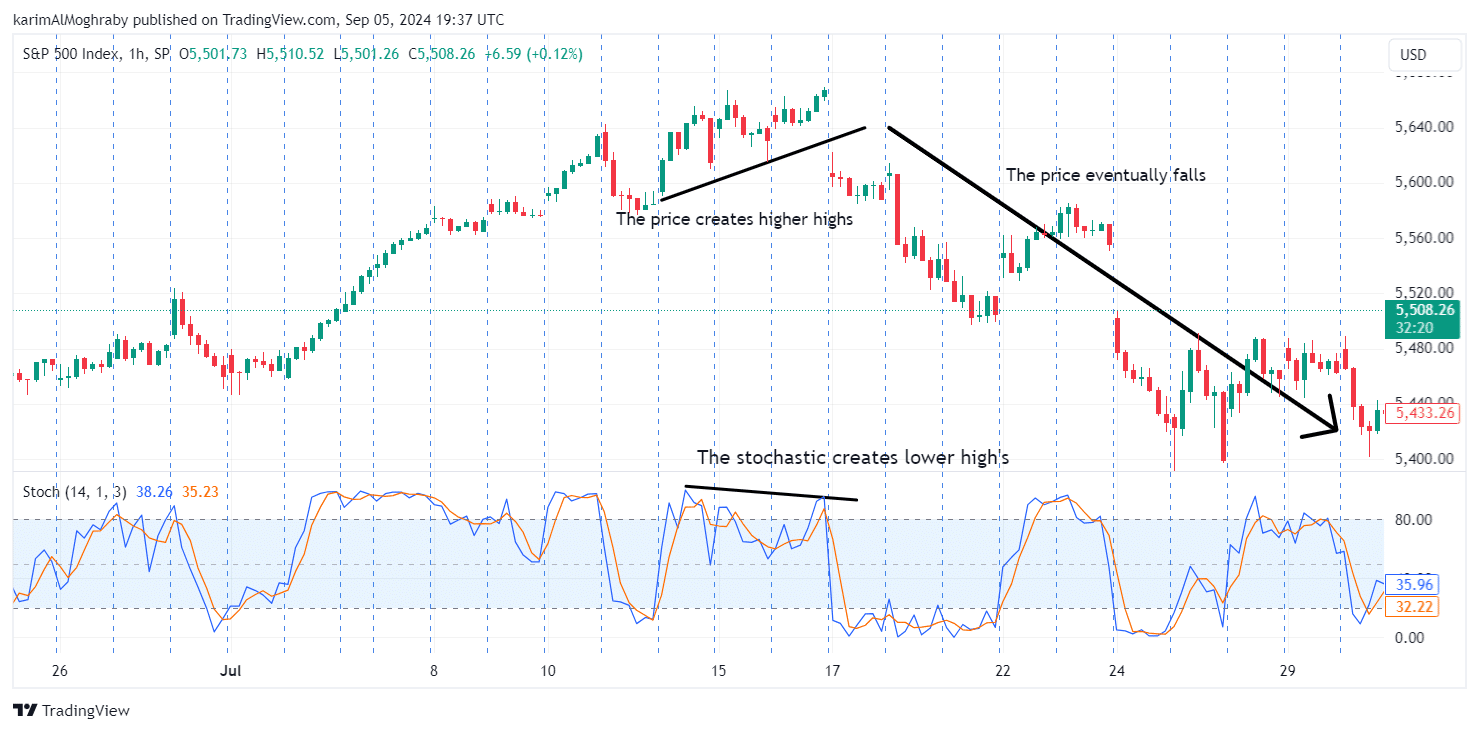
Task: Click the high value H5,510.52
Action: coord(290,54)
